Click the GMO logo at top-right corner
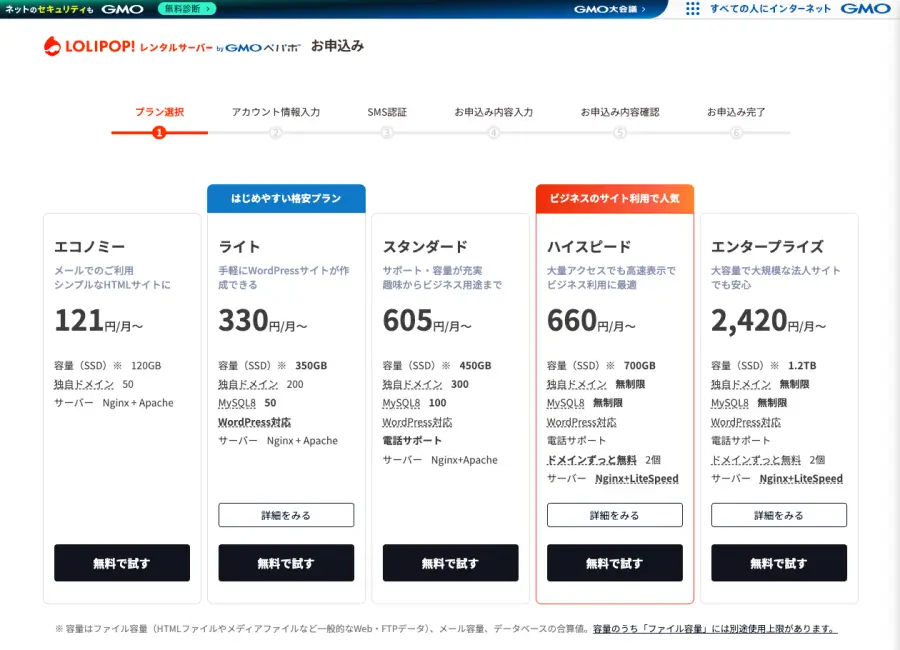Viewport: 900px width, 650px height. (x=865, y=9)
